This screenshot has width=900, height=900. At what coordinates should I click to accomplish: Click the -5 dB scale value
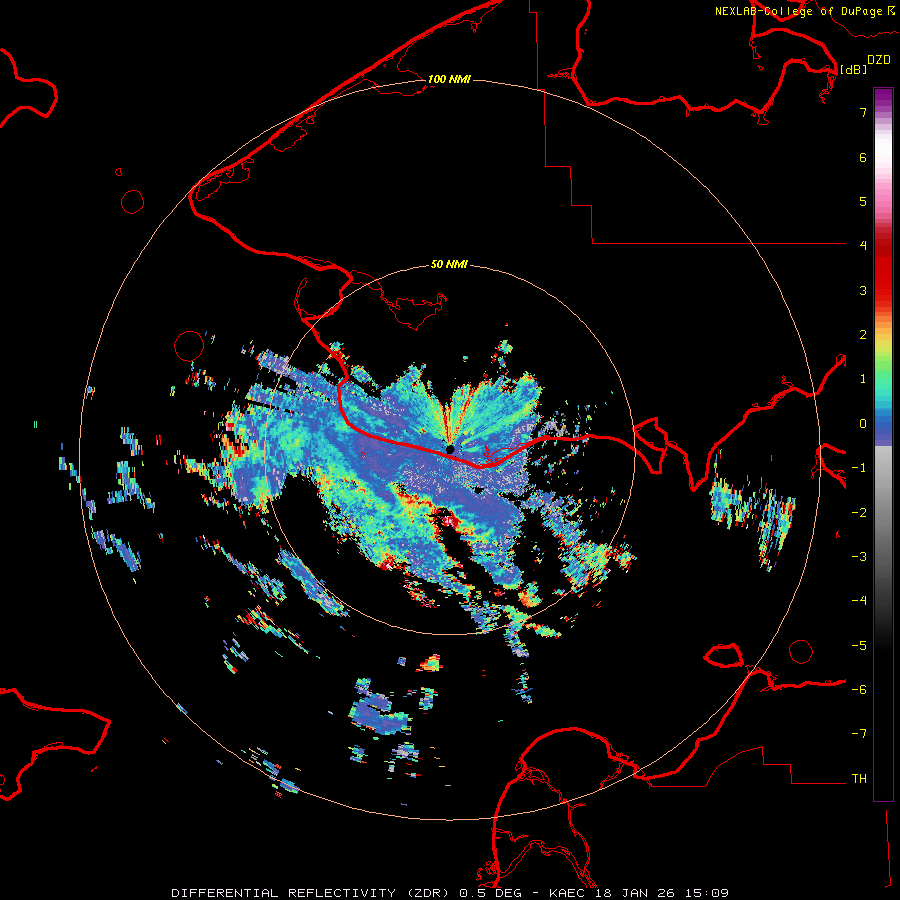coord(859,646)
